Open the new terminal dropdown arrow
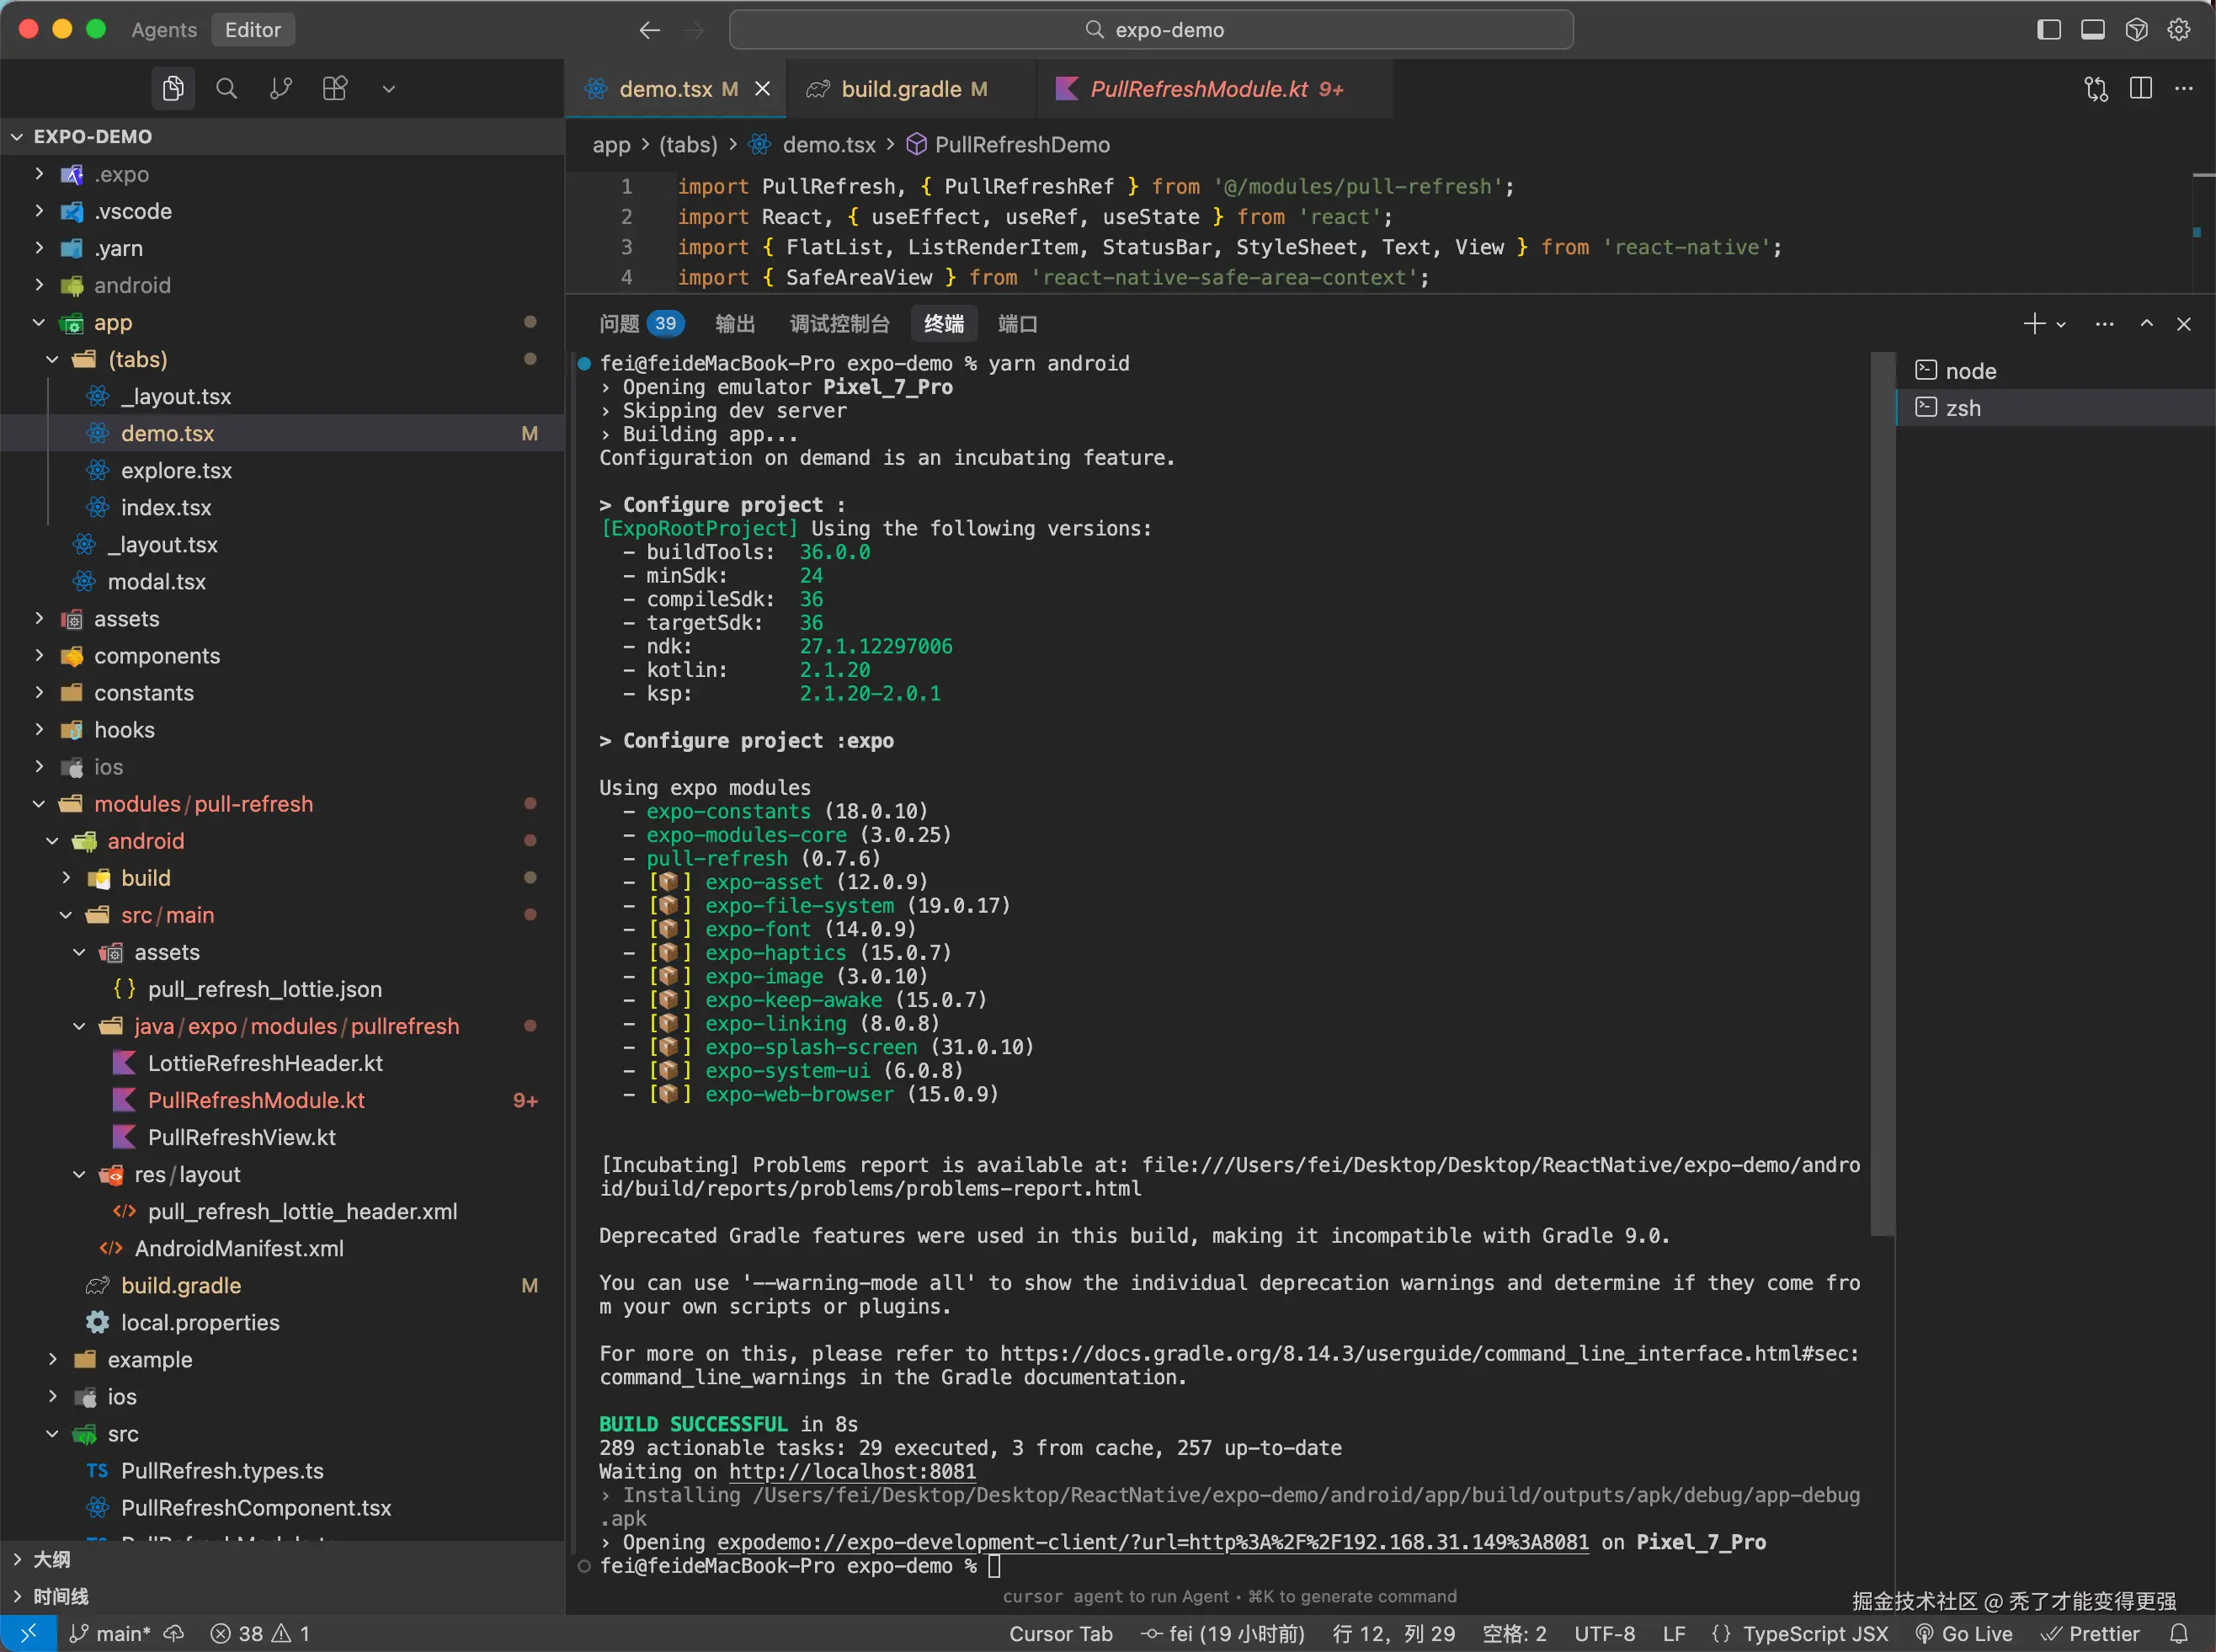Image resolution: width=2216 pixels, height=1652 pixels. [x=2061, y=325]
